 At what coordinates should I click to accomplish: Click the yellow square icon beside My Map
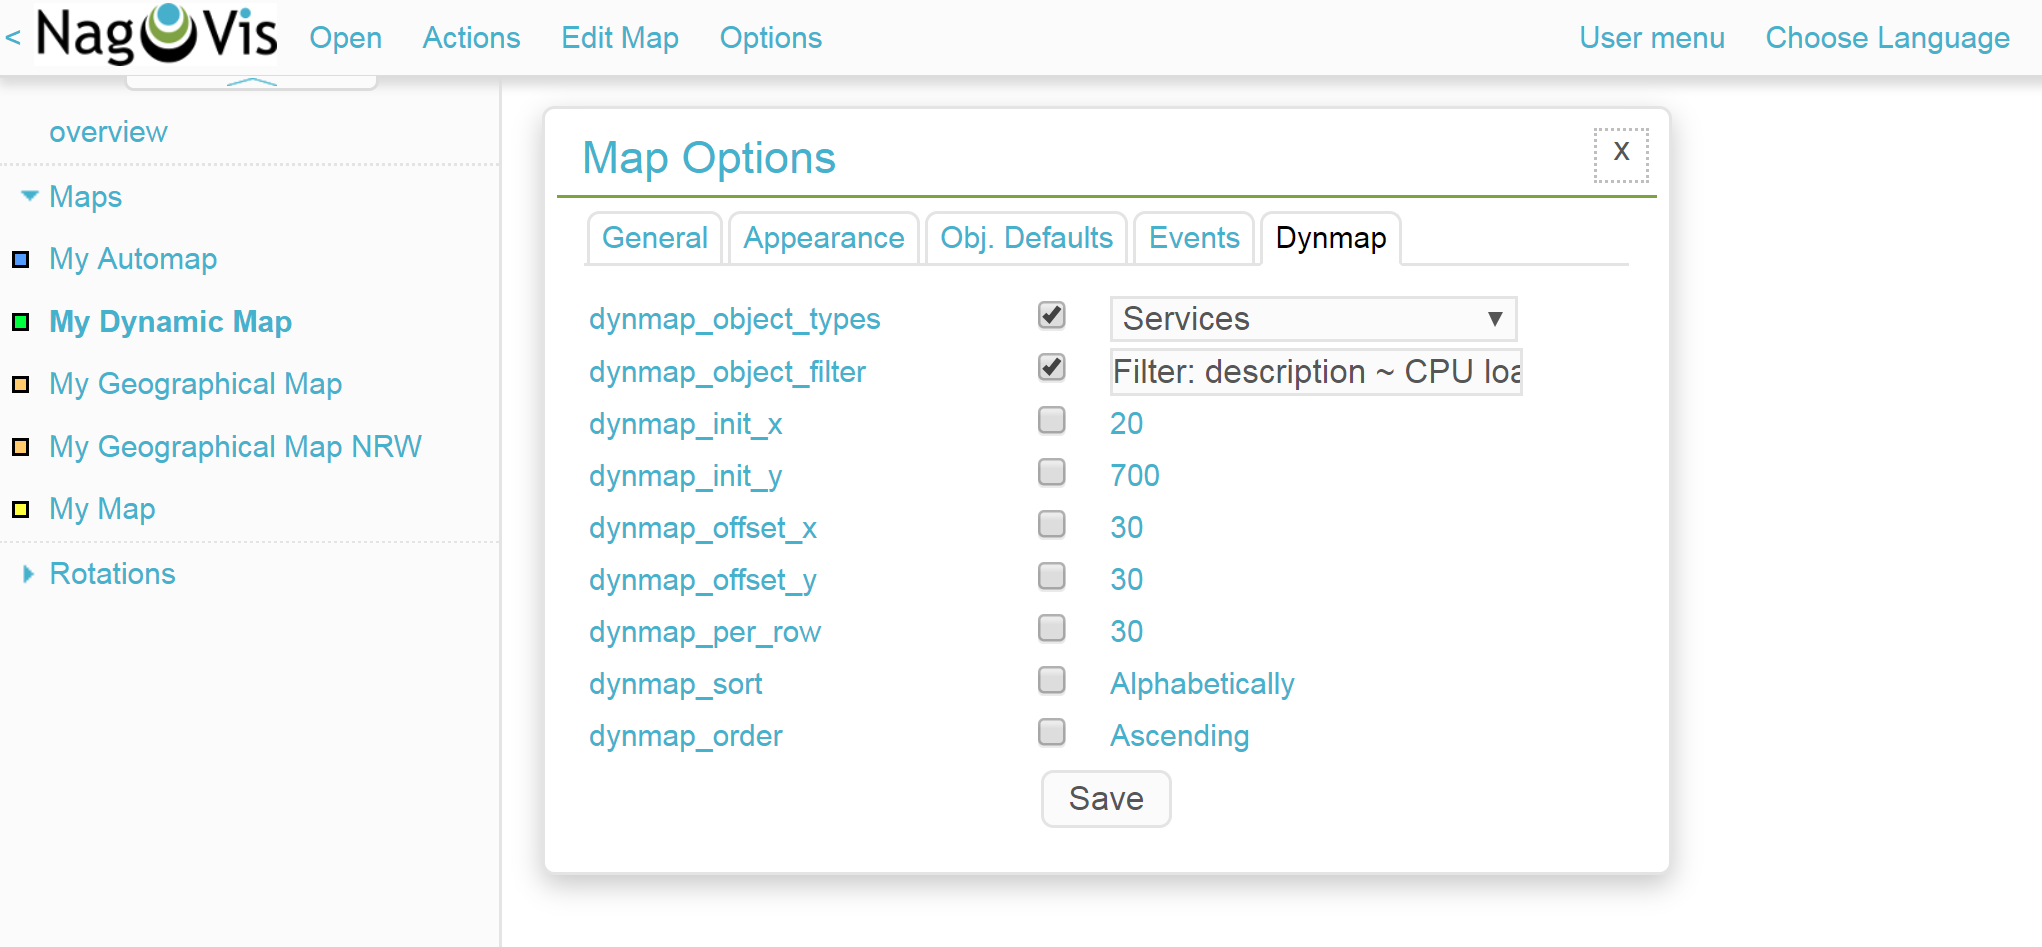coord(21,509)
